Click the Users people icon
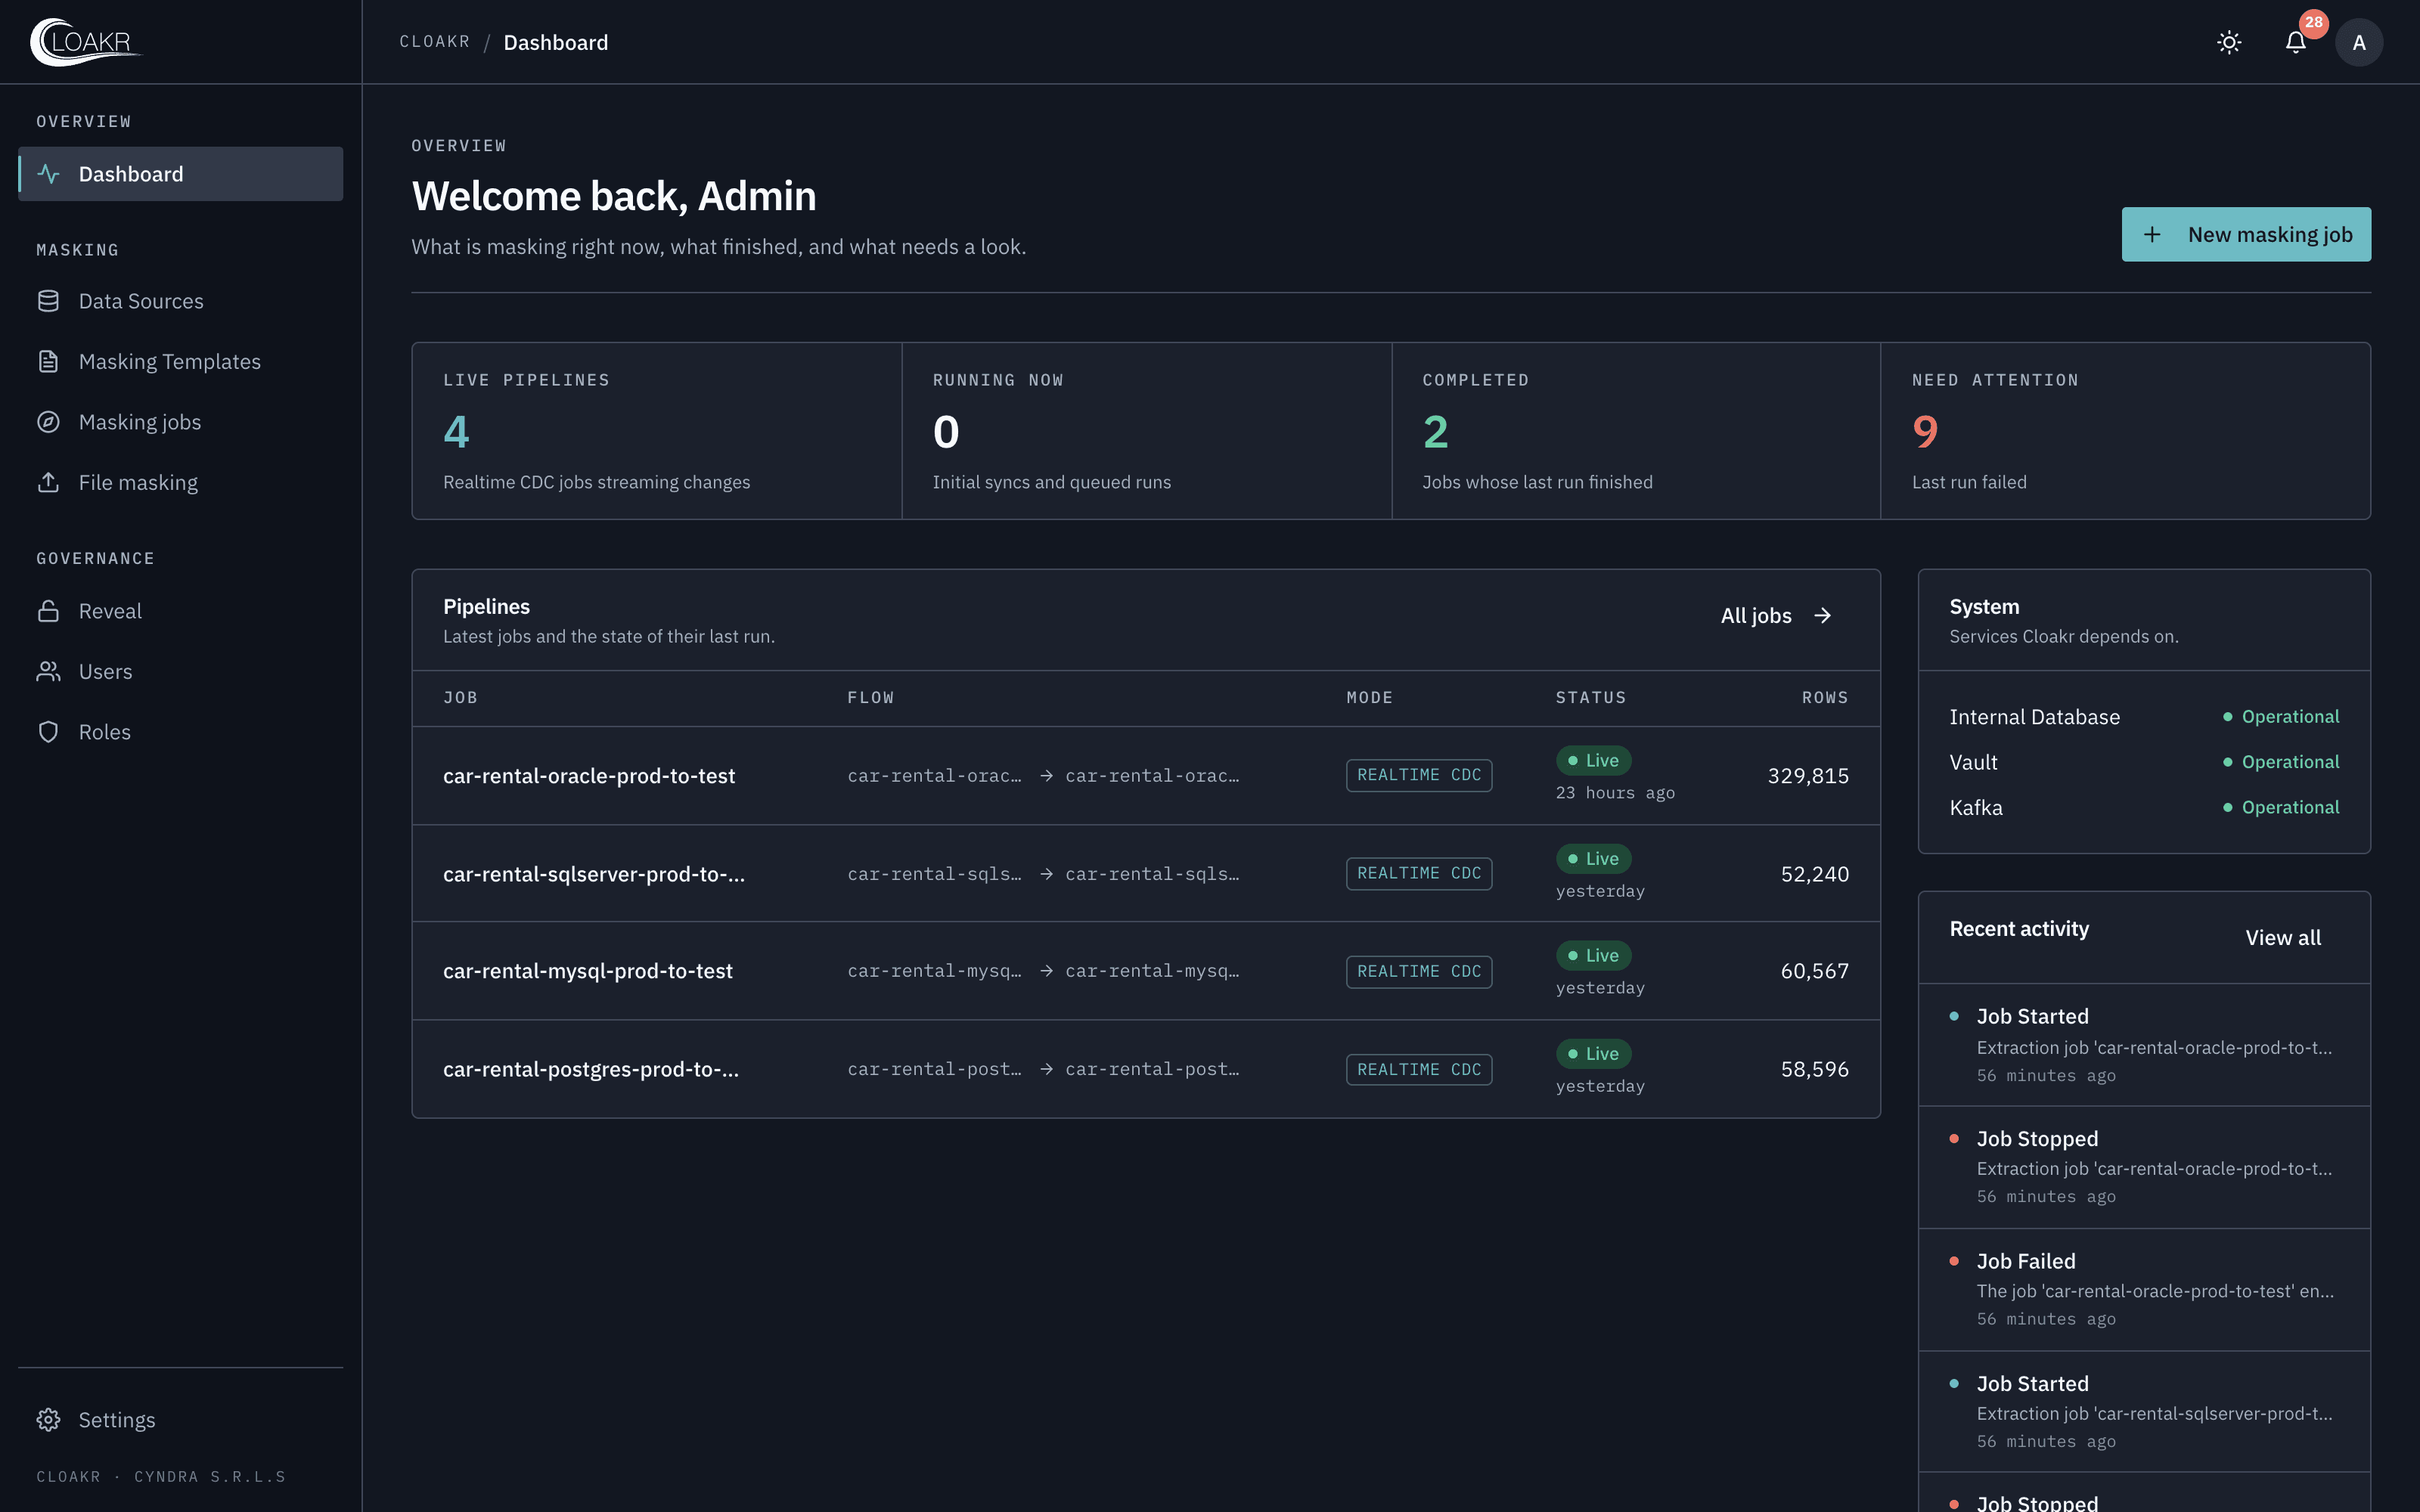 tap(48, 671)
